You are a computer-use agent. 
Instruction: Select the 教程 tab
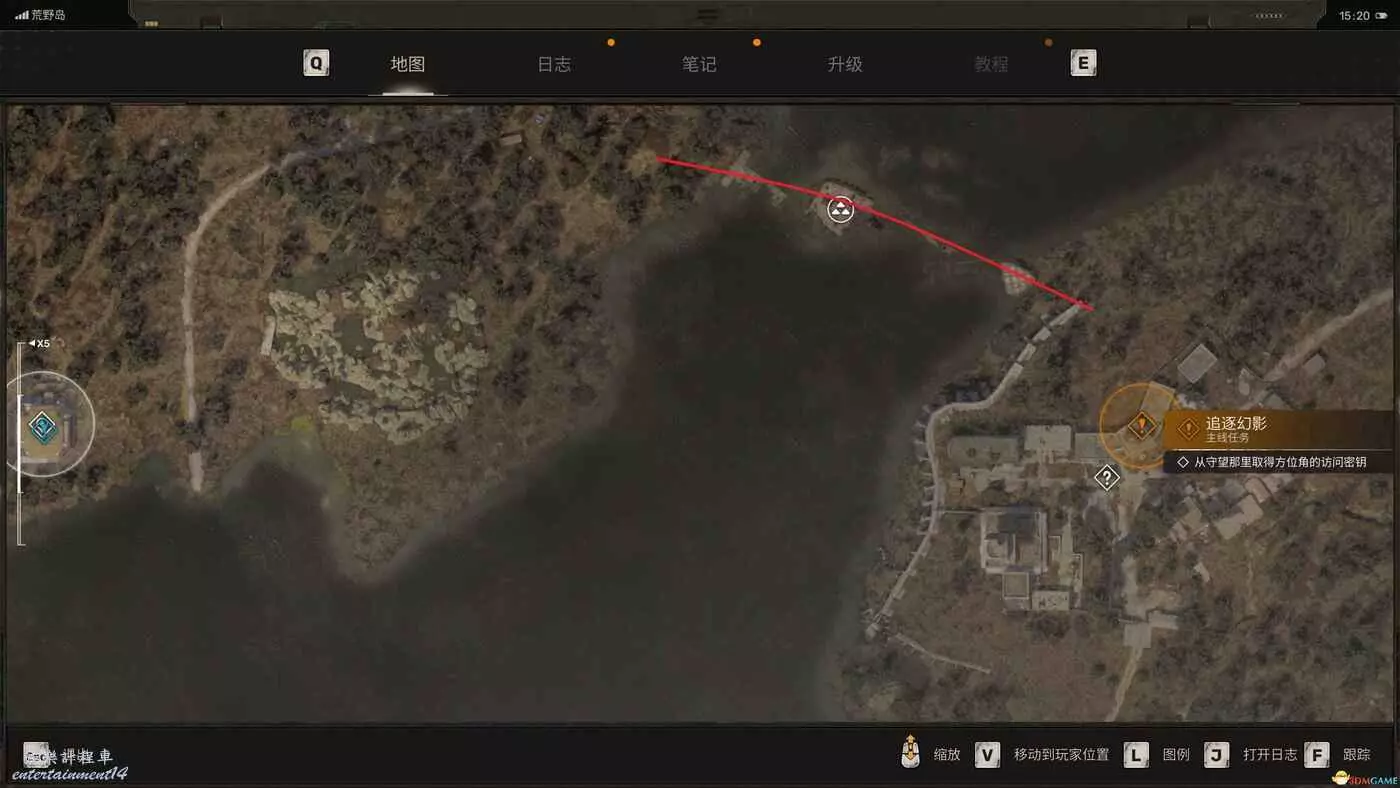pos(991,64)
